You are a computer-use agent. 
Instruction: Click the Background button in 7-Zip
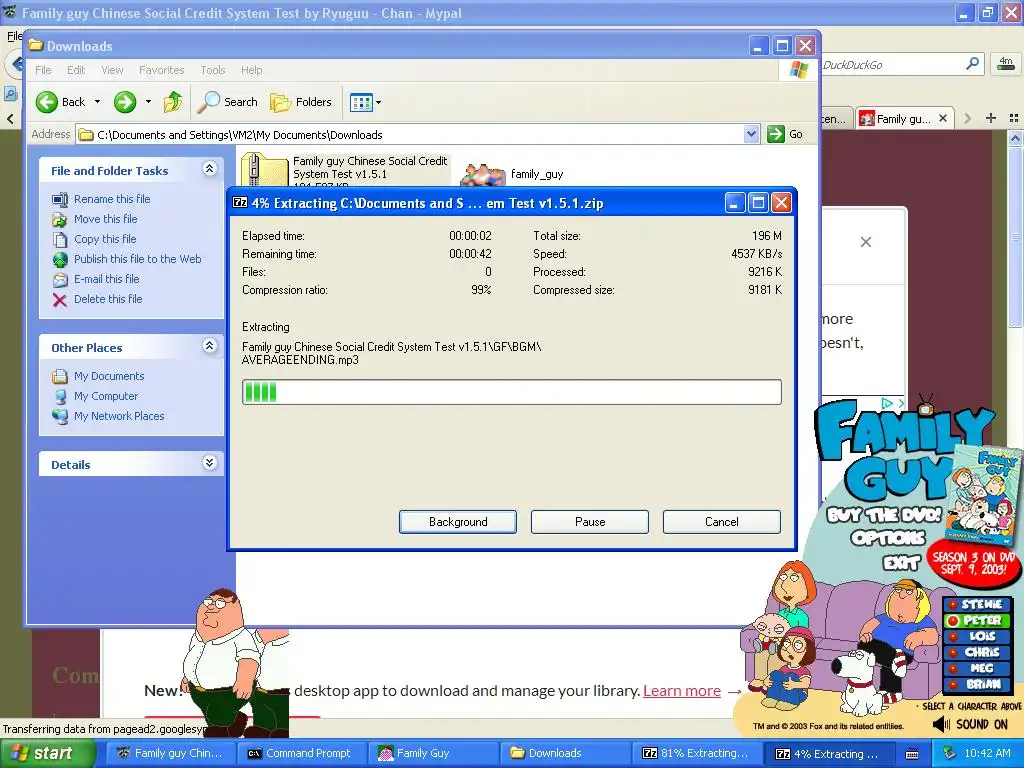(458, 522)
